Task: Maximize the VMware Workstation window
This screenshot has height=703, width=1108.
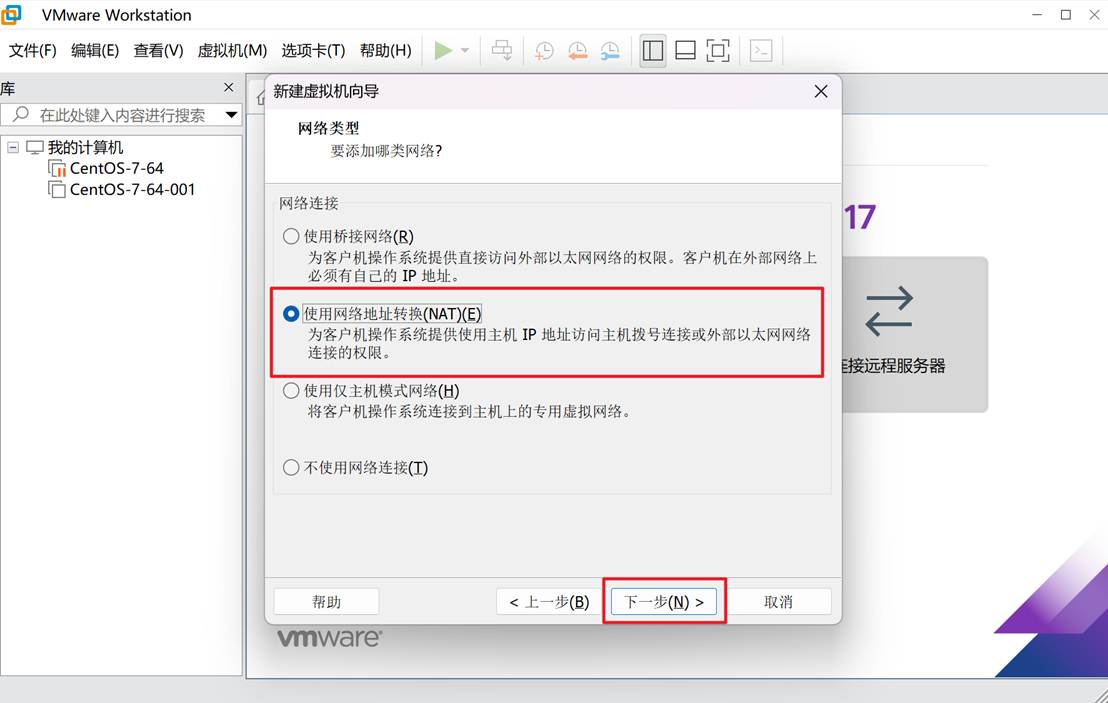Action: (x=1066, y=14)
